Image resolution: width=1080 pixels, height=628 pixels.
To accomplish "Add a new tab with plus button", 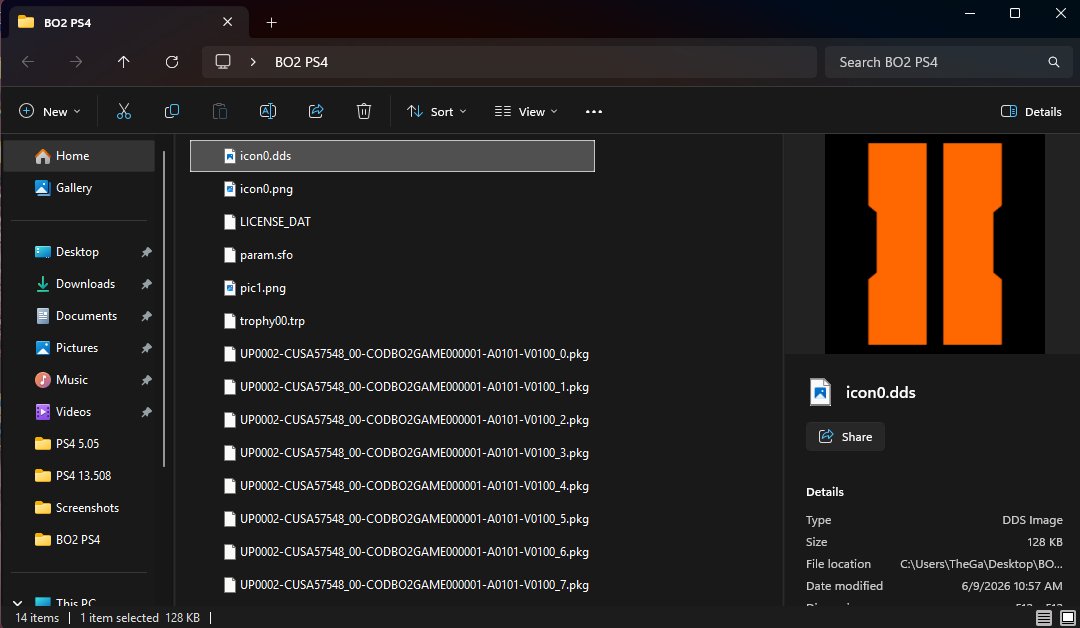I will (271, 23).
